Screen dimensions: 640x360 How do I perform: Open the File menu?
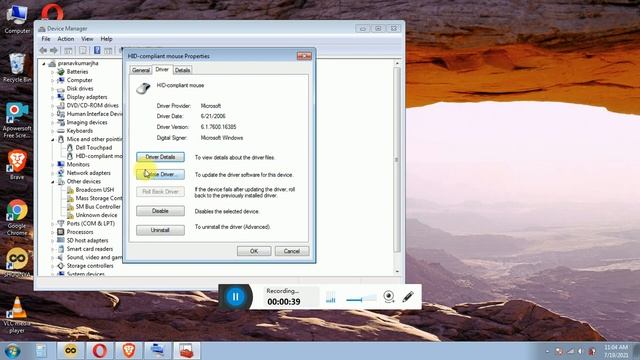[46, 39]
